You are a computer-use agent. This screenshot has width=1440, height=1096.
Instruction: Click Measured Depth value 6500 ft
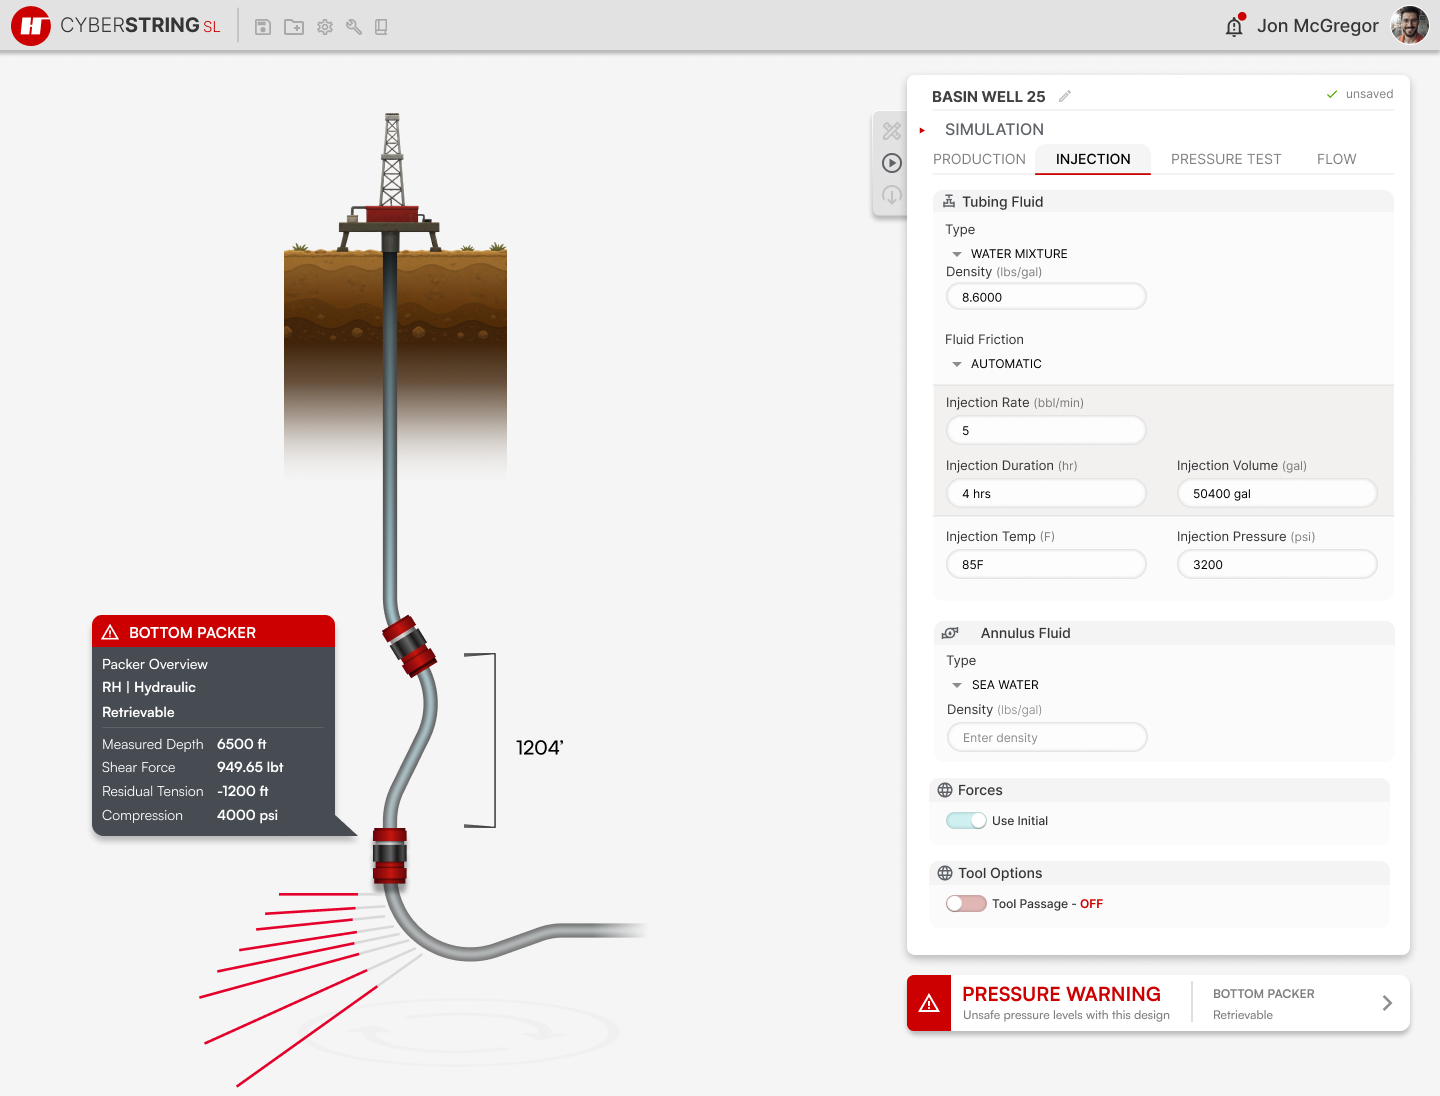coord(242,744)
